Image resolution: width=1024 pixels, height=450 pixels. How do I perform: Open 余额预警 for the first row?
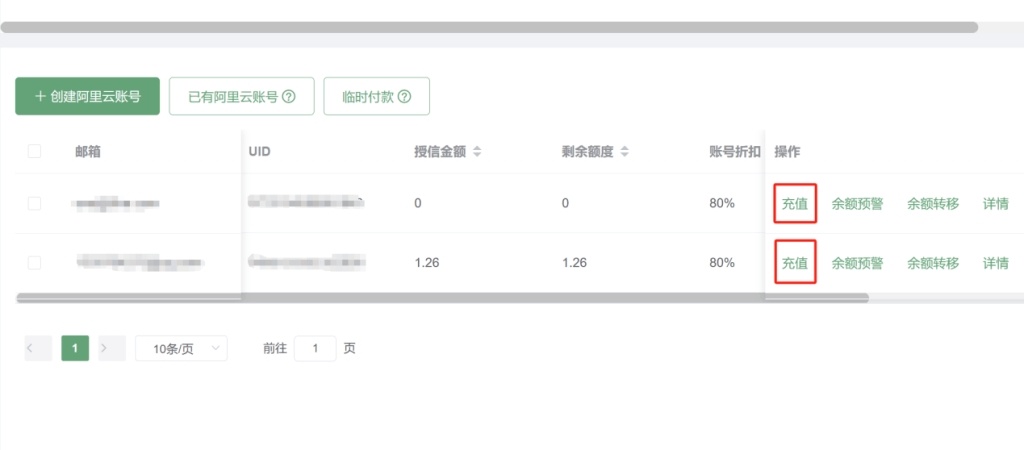click(857, 204)
